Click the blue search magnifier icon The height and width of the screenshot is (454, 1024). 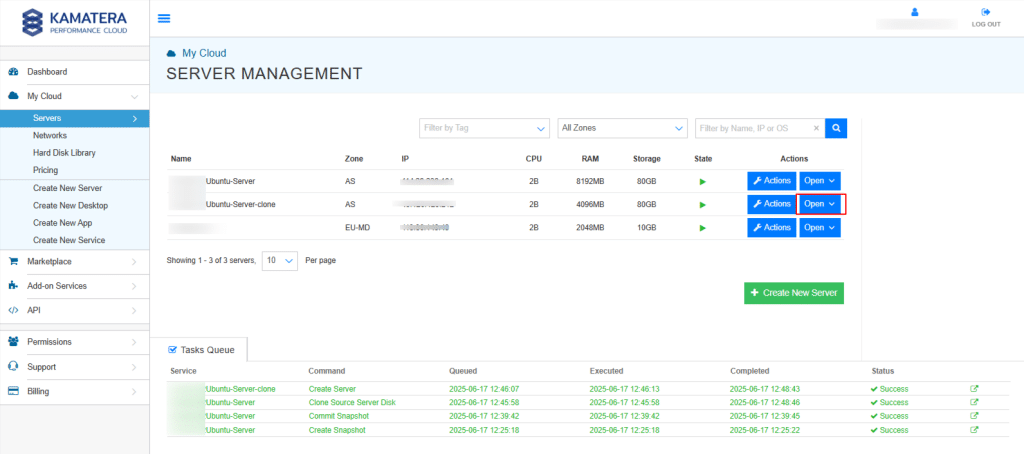pyautogui.click(x=837, y=128)
